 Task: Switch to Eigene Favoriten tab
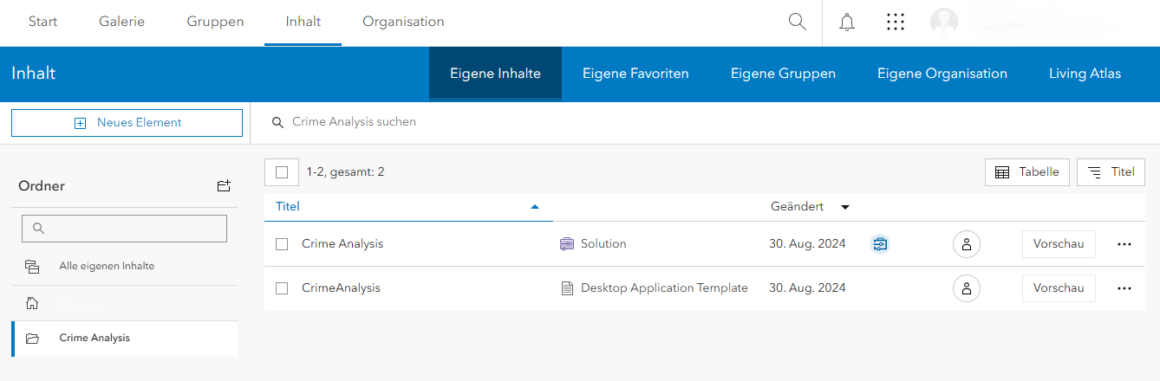click(635, 74)
